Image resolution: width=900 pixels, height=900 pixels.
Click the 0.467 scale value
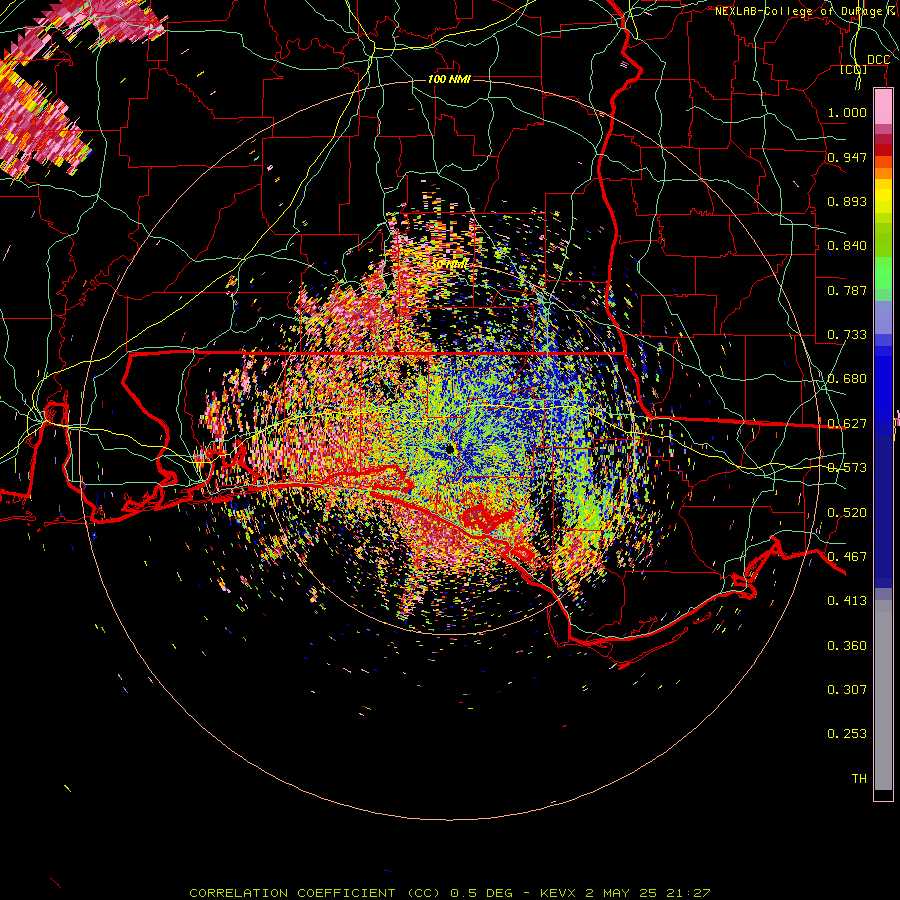[847, 557]
